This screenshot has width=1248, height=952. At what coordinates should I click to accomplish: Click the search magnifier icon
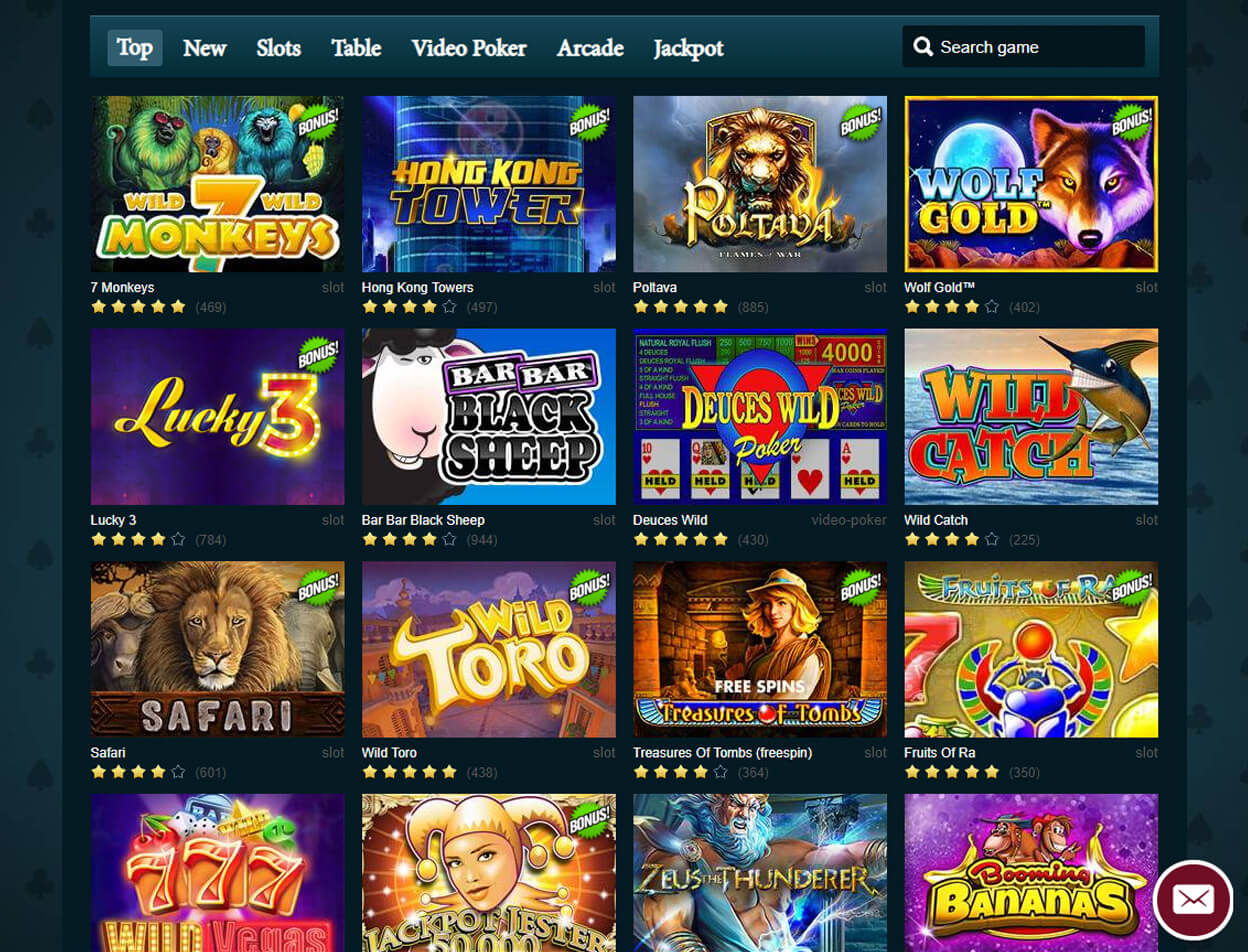[x=923, y=47]
